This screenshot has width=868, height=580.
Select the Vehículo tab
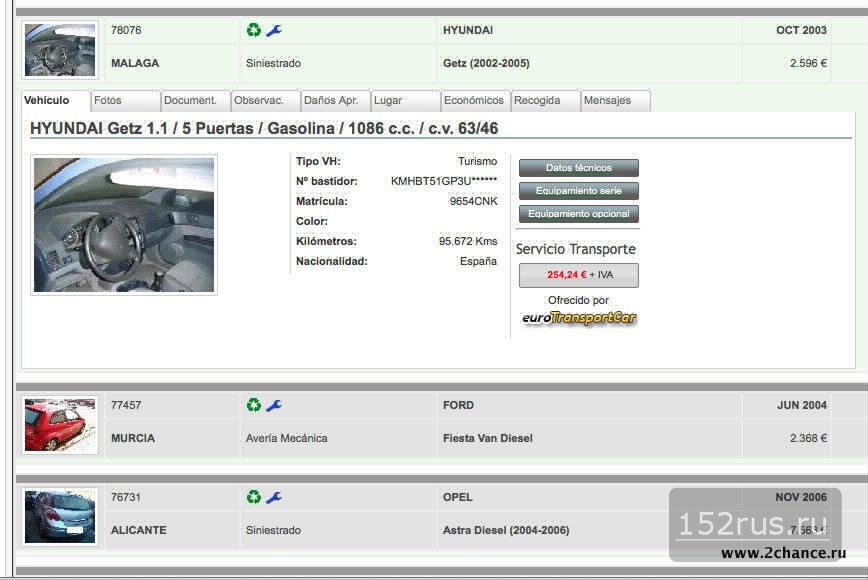[x=55, y=101]
